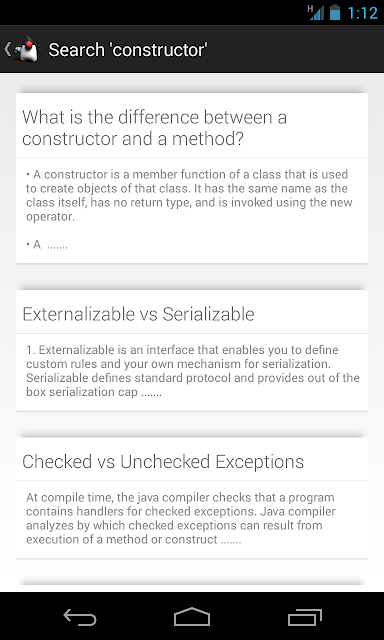
Task: Tap the word 'operator.' in first card
Action: pos(51,217)
